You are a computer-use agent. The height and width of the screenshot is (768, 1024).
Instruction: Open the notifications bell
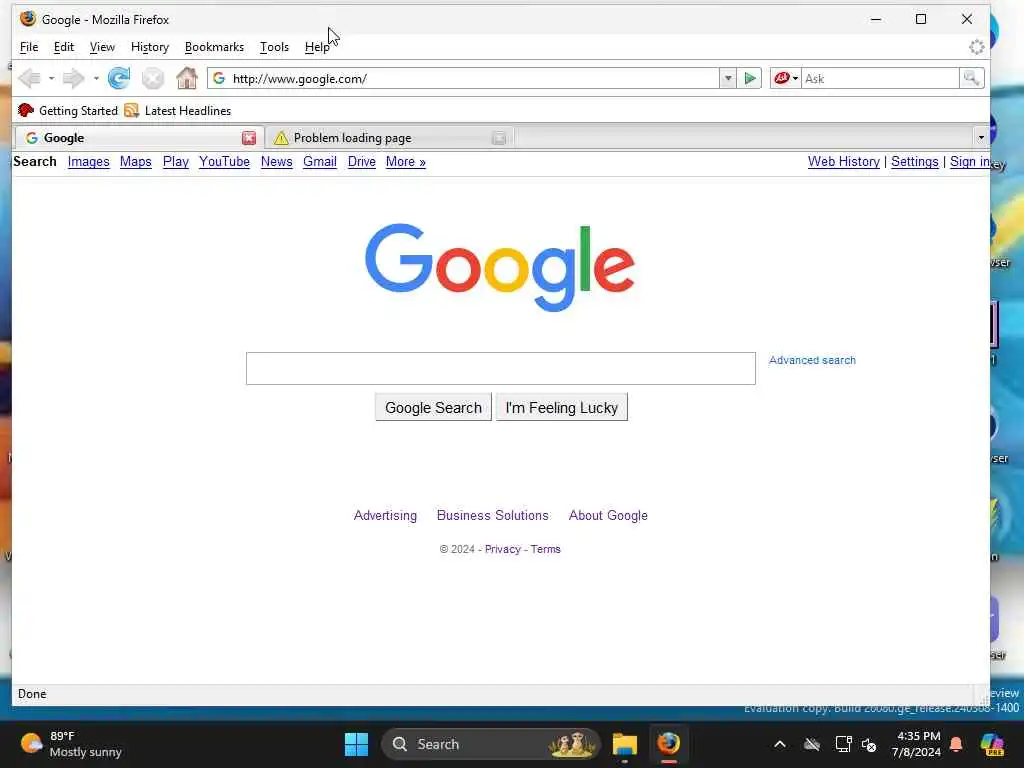tap(956, 744)
